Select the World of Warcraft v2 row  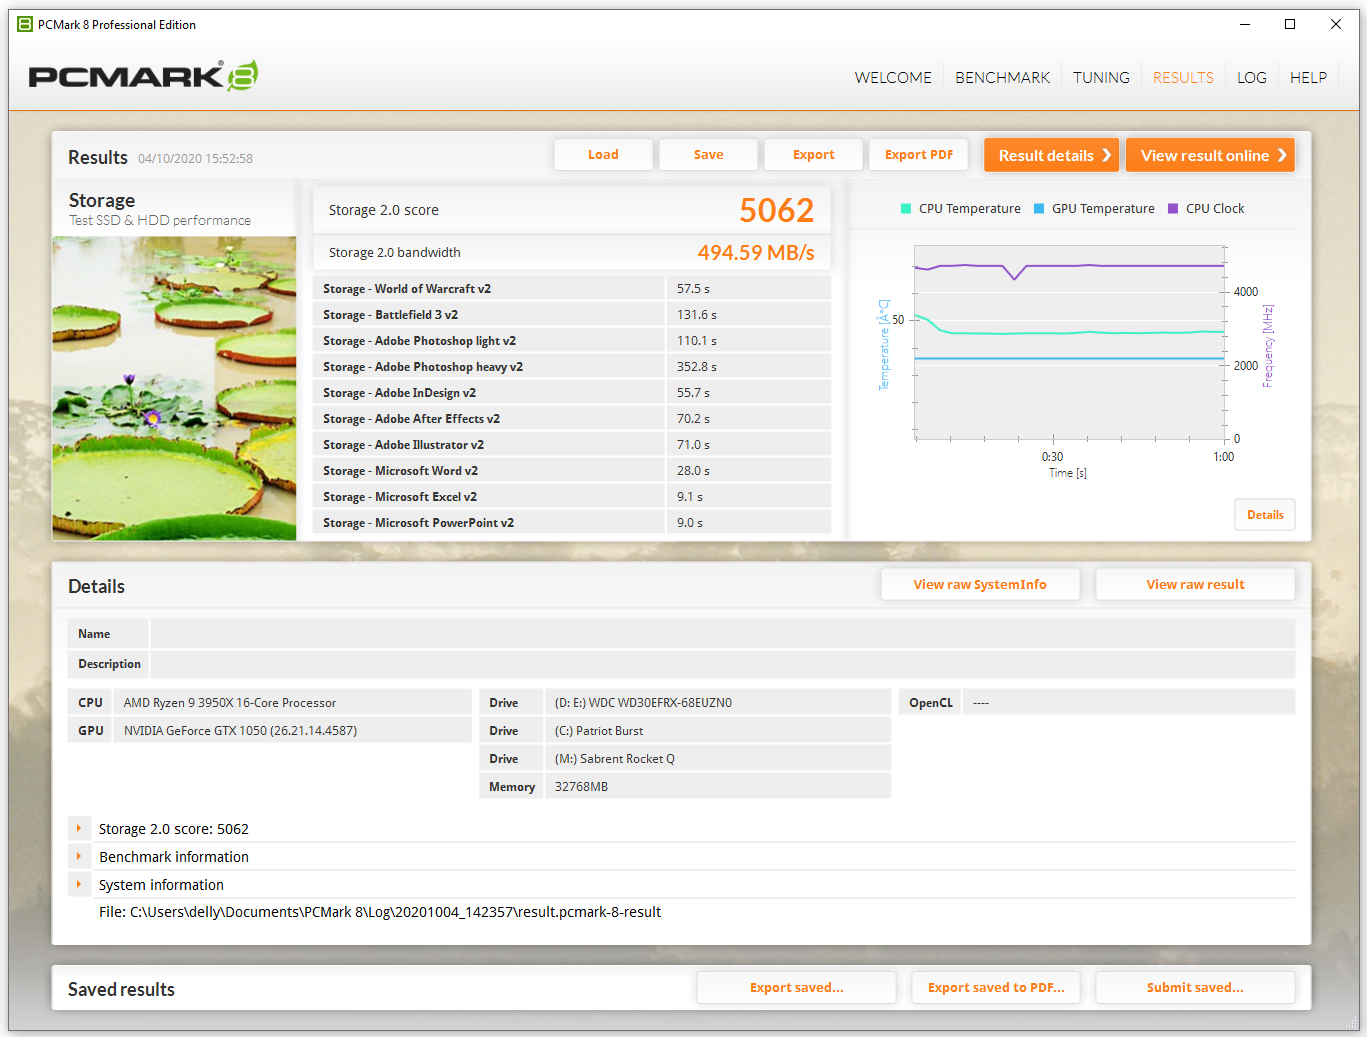point(572,288)
